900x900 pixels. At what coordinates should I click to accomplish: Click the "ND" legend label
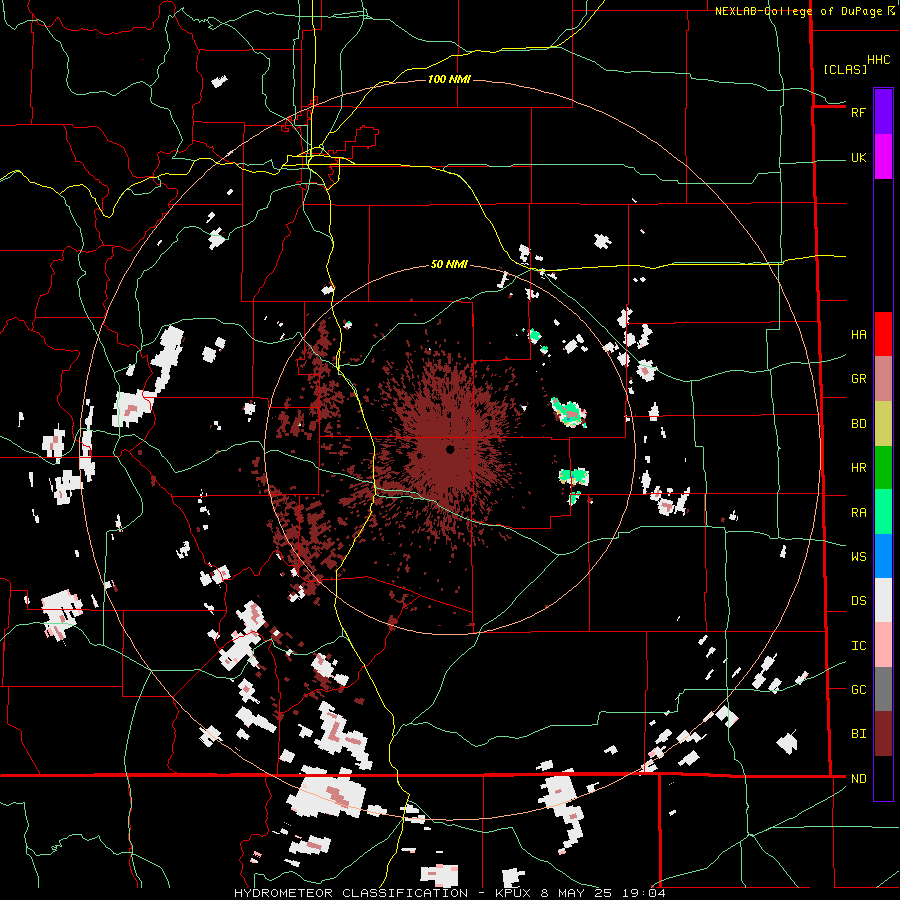pos(858,779)
